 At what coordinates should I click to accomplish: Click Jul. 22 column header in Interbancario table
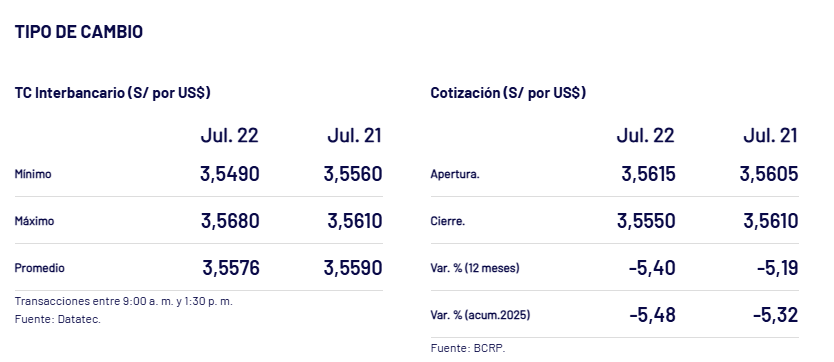[x=230, y=136]
